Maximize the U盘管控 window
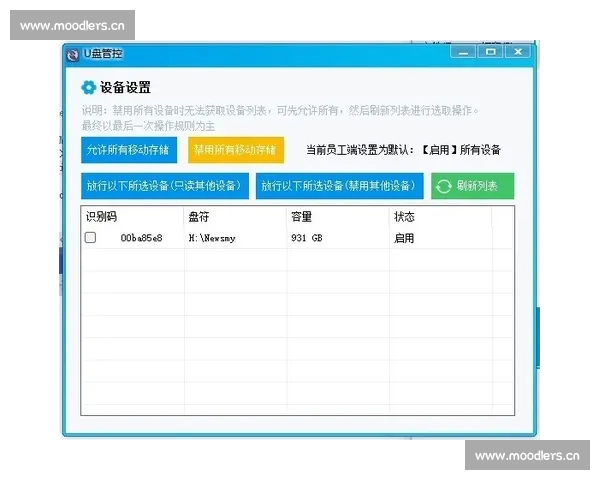Viewport: 600px width, 480px height. (x=491, y=51)
